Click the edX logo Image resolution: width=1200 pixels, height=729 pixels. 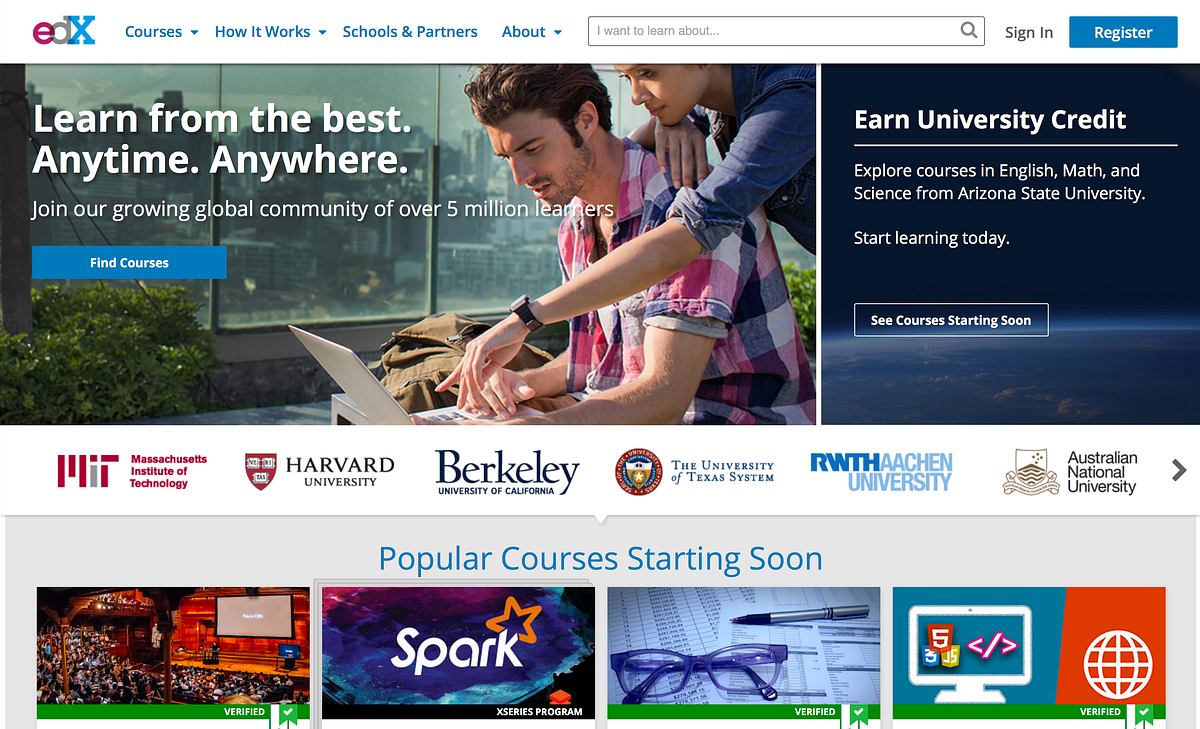pyautogui.click(x=64, y=31)
